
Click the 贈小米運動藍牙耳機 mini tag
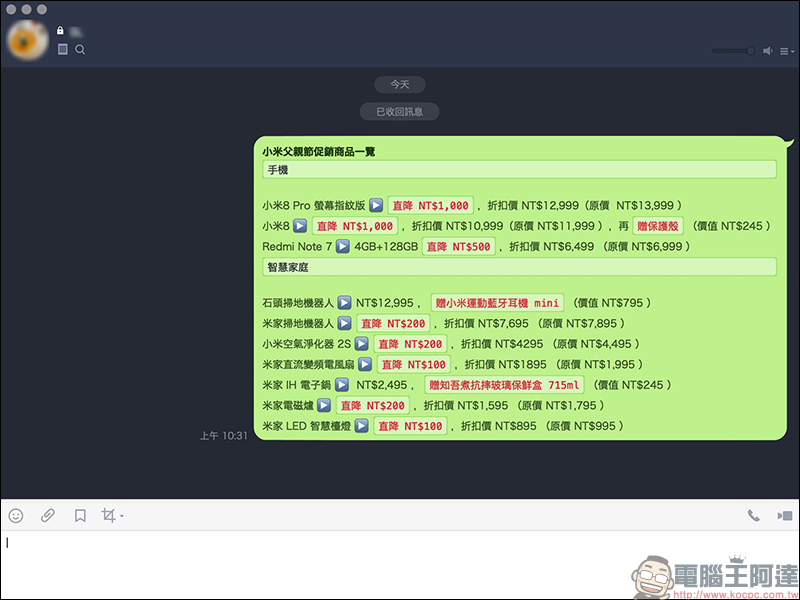(x=497, y=303)
